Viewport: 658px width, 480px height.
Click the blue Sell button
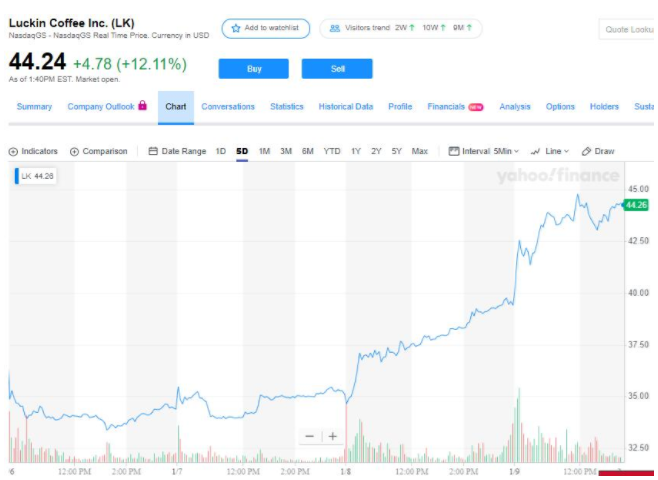[337, 69]
